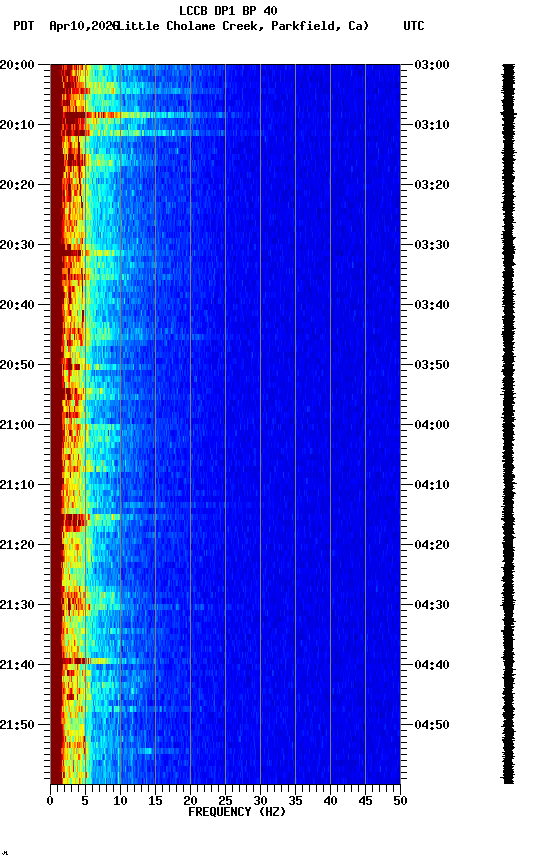Click the 03:00 UTC time label

pos(432,65)
